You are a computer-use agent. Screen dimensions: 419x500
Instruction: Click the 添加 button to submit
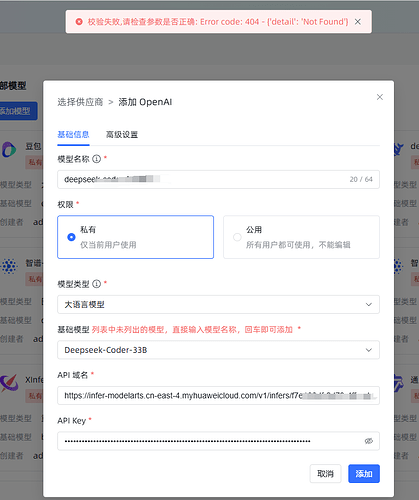(364, 474)
